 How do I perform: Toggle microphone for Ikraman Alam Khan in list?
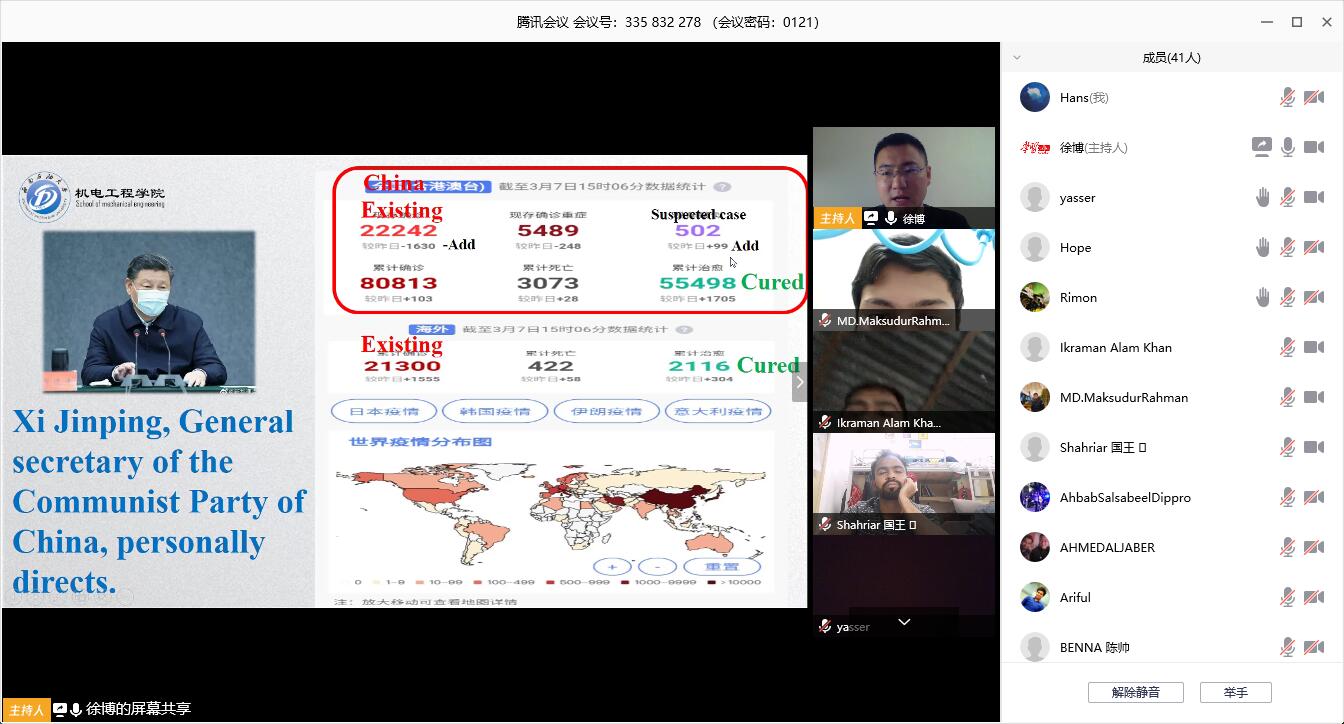point(1288,348)
